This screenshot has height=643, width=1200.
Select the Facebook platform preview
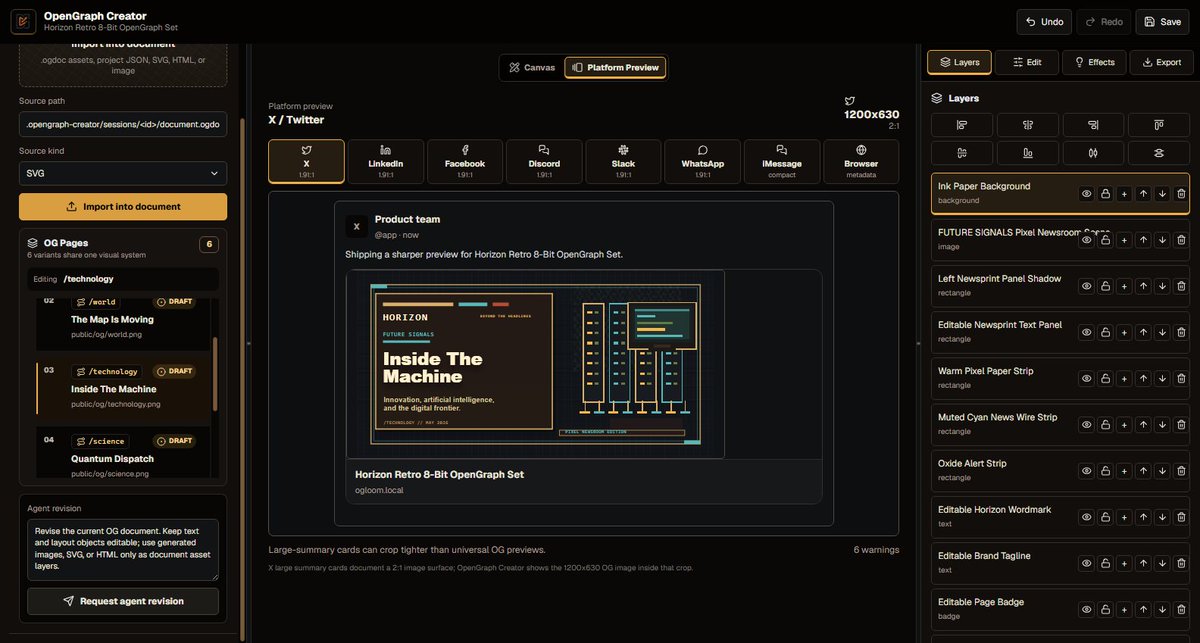pyautogui.click(x=465, y=162)
